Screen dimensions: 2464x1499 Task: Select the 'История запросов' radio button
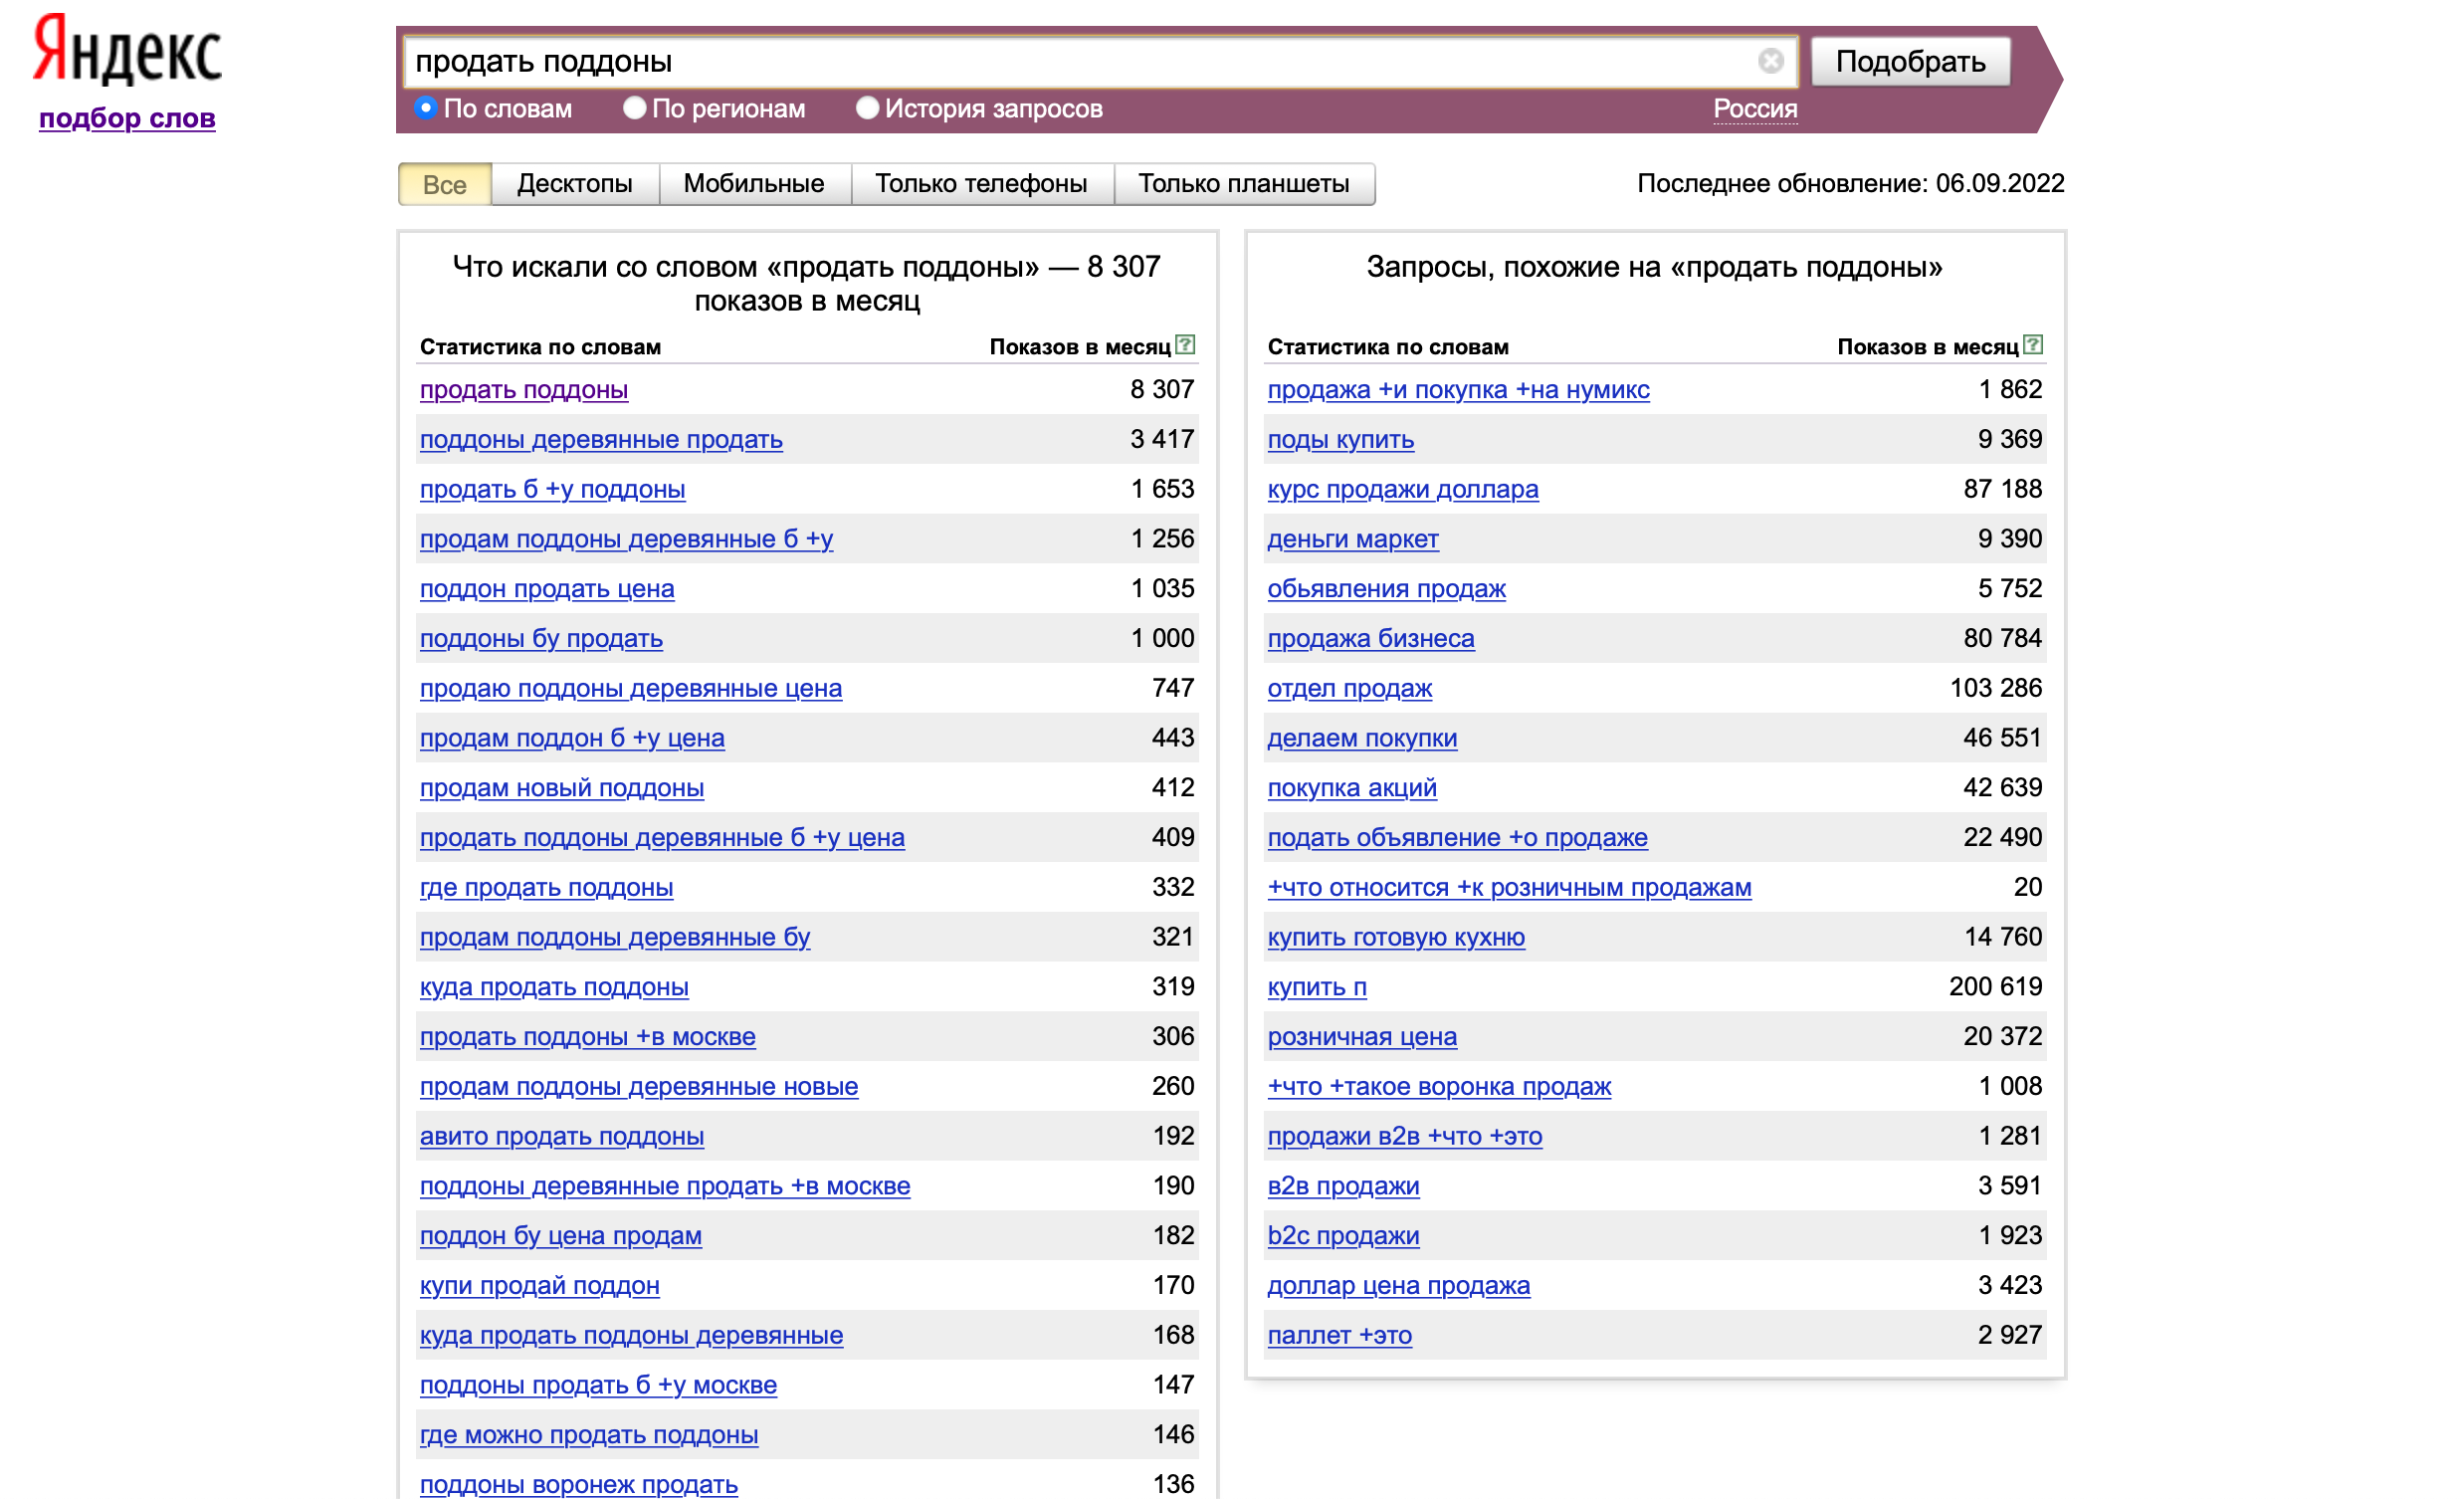point(867,108)
